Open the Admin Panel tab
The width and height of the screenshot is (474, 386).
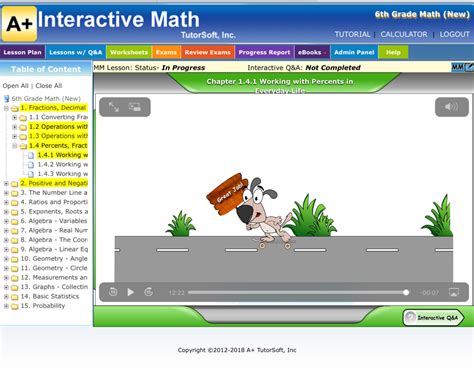(x=354, y=52)
